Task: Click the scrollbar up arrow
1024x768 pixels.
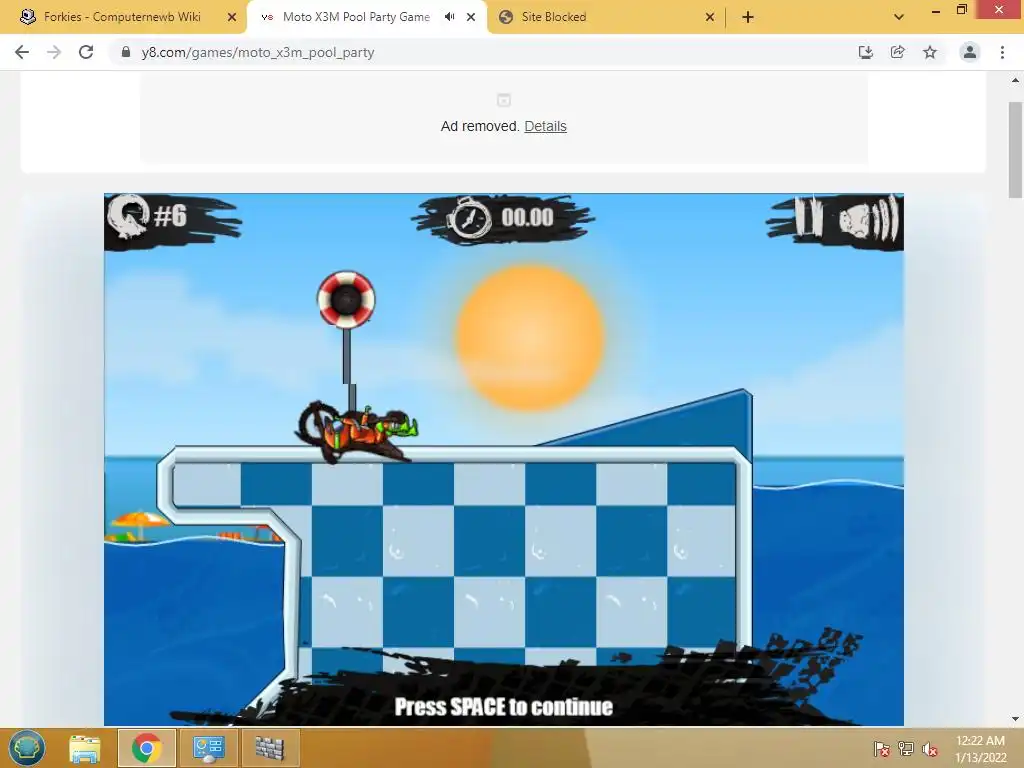Action: [x=1015, y=80]
